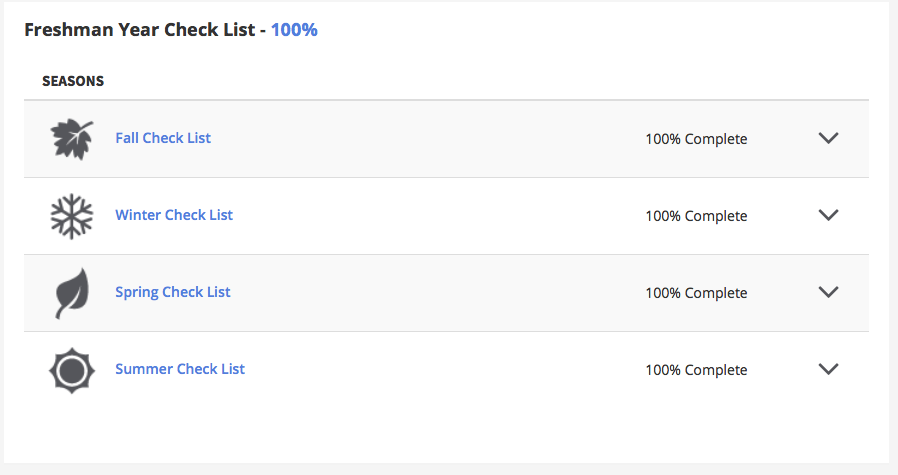This screenshot has height=475, width=898.
Task: Expand the Winter row chevron
Action: click(x=828, y=215)
